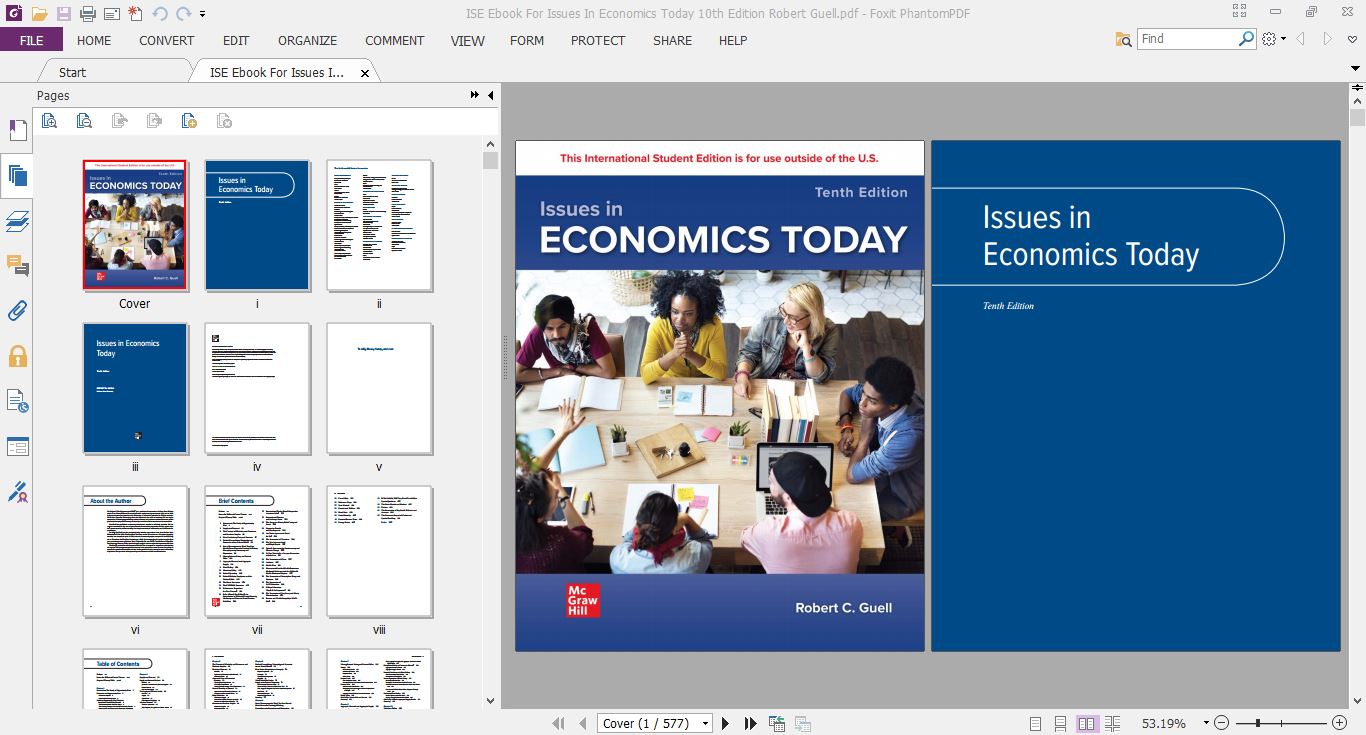
Task: Open the search settings gear
Action: pyautogui.click(x=1269, y=39)
